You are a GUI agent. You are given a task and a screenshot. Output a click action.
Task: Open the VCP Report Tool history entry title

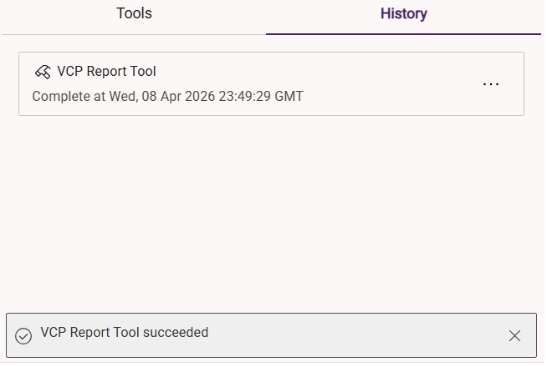(x=107, y=71)
